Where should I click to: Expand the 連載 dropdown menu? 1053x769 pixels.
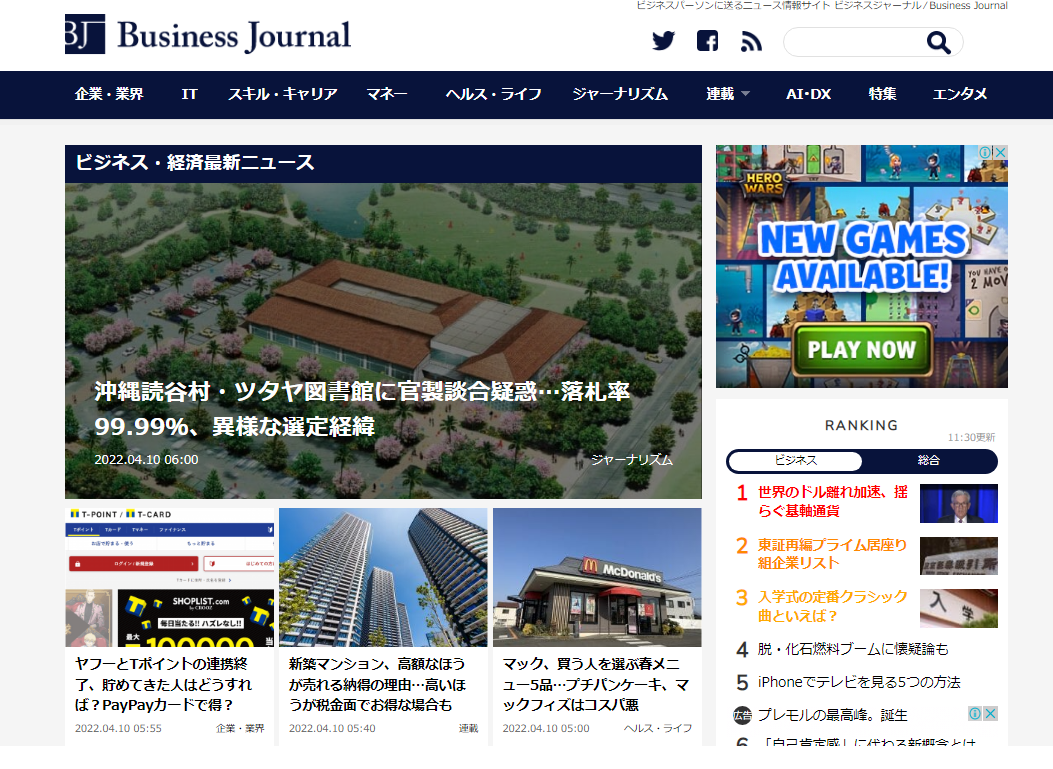[x=727, y=95]
